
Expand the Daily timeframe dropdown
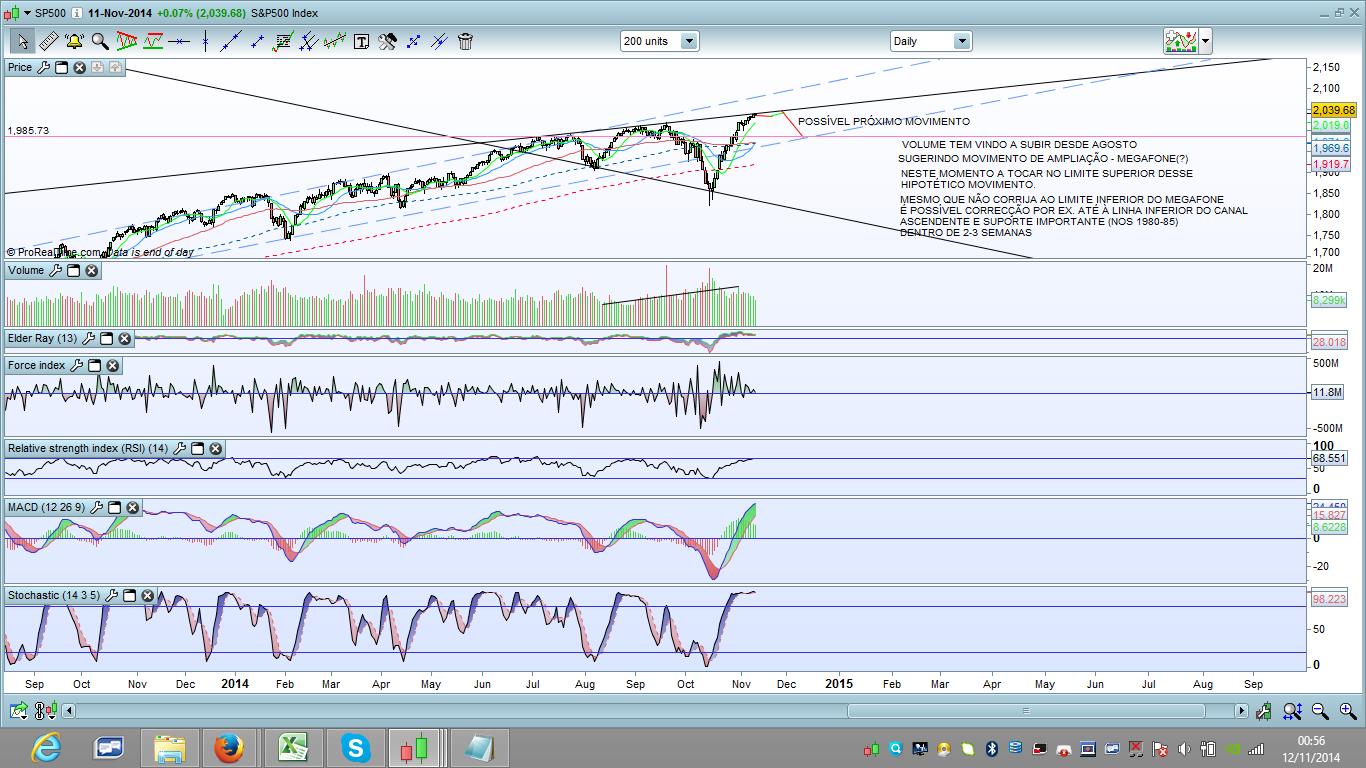960,41
